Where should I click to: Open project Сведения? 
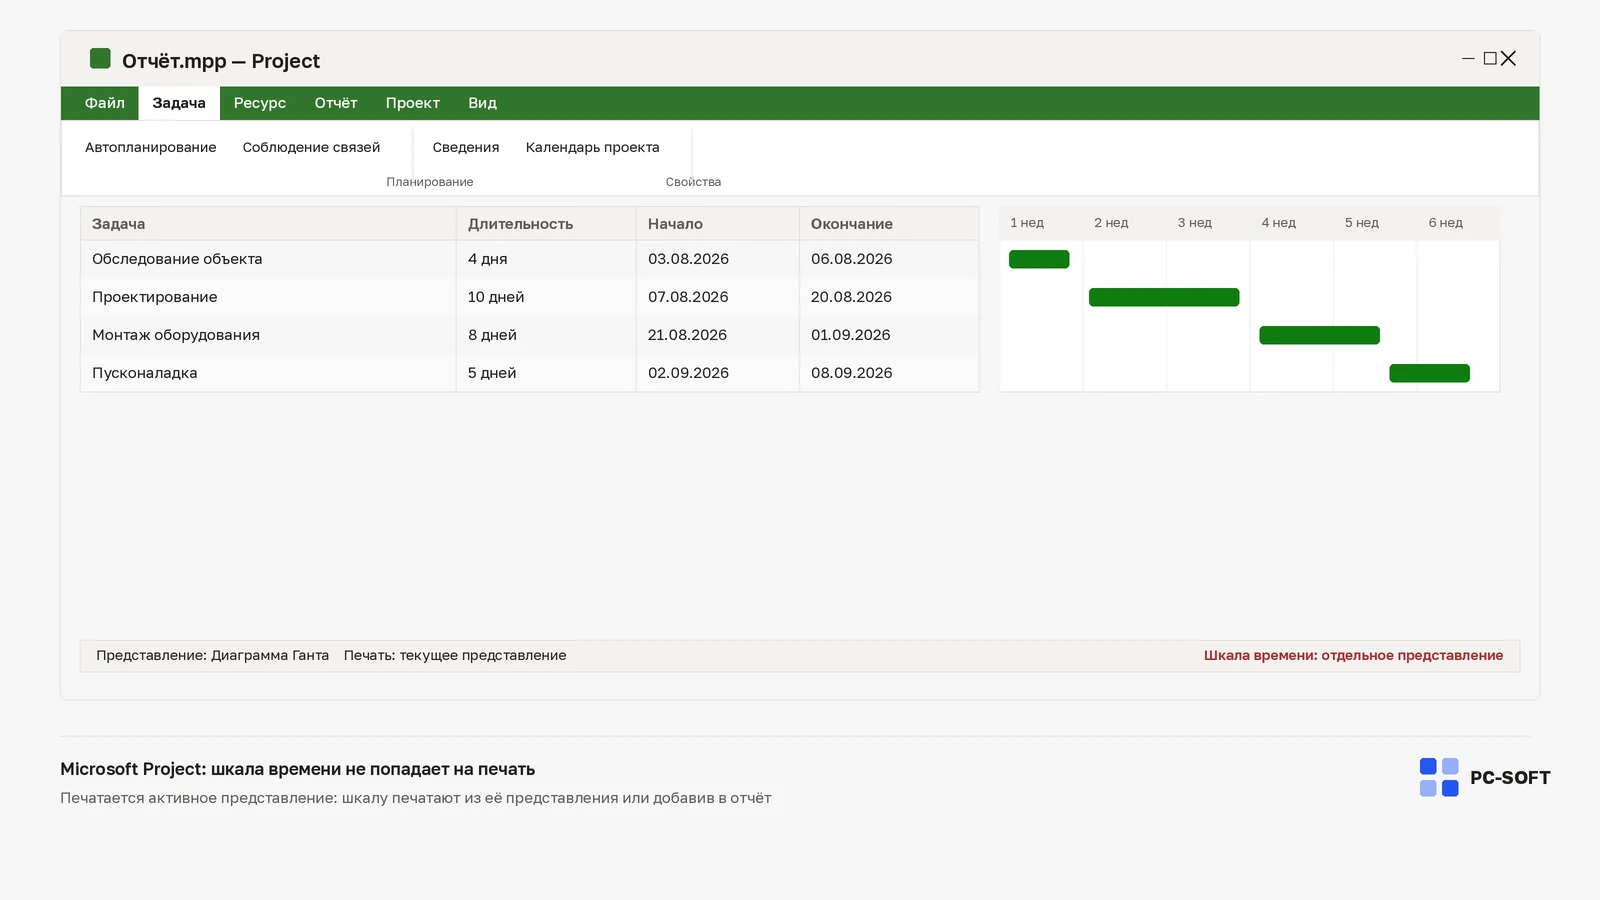[466, 147]
